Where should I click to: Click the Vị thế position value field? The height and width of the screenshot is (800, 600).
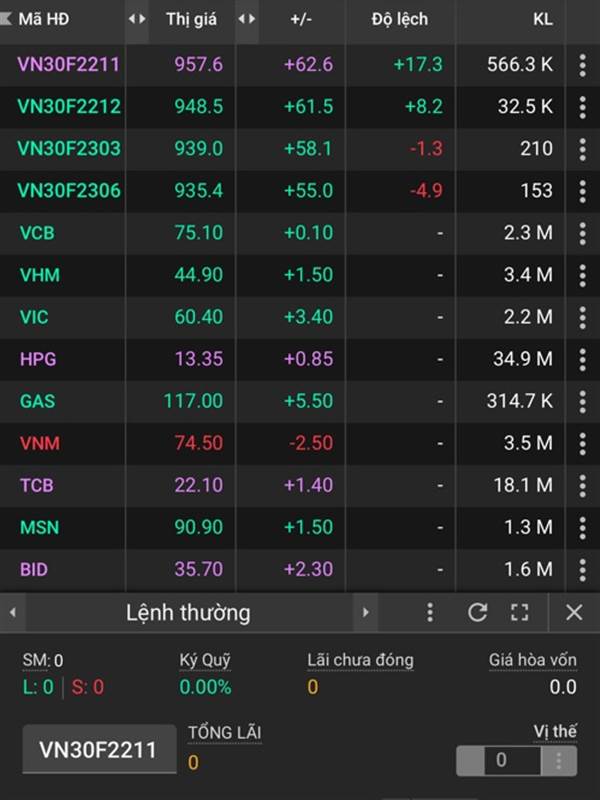pyautogui.click(x=512, y=760)
